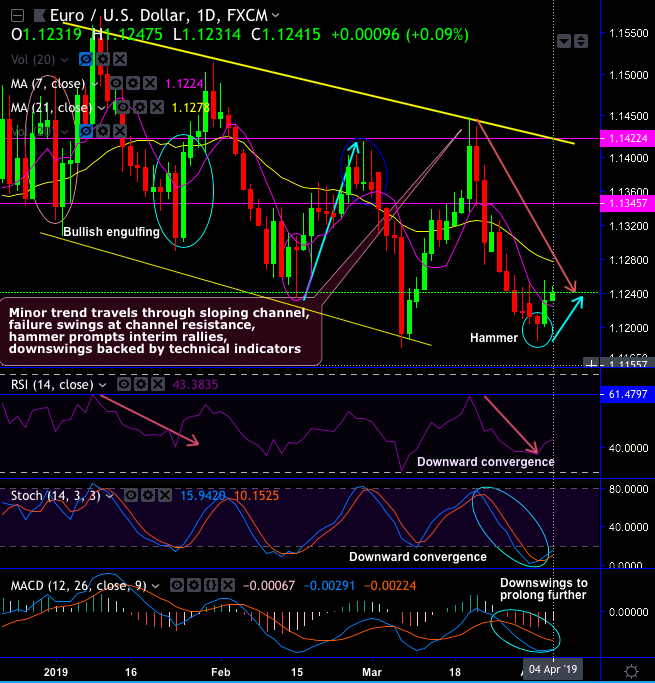Click the Feb label on the time axis
The width and height of the screenshot is (655, 683).
220,672
